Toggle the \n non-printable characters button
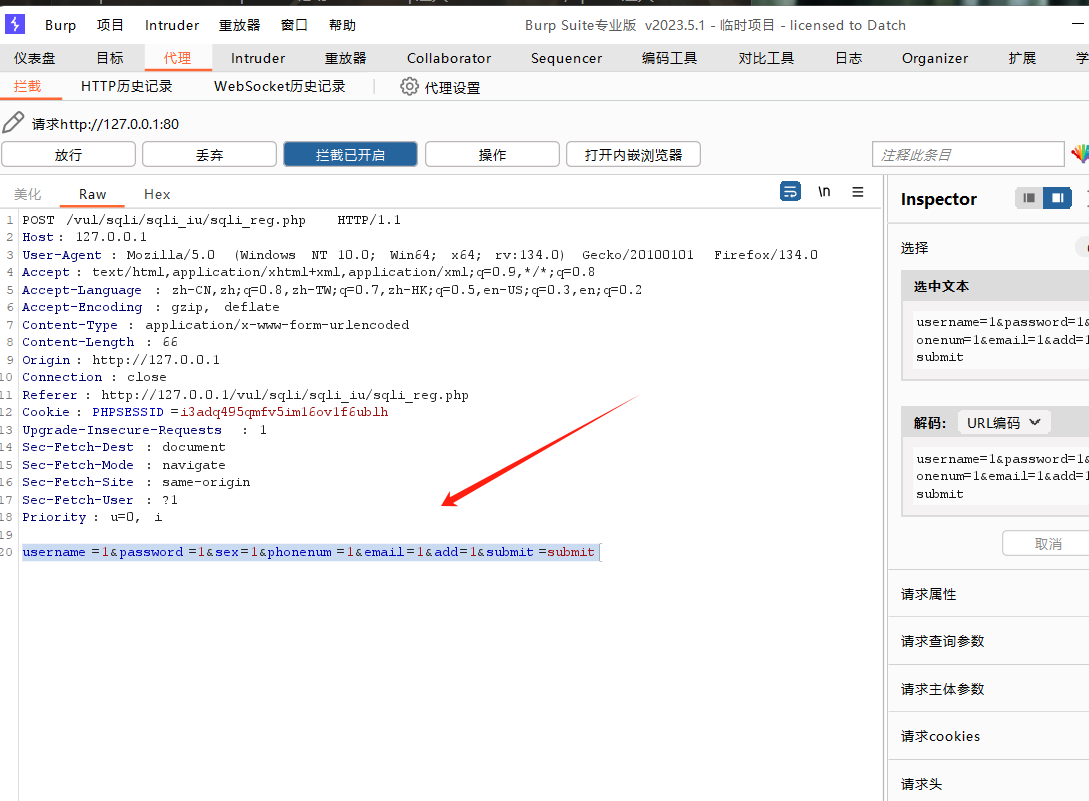 tap(824, 191)
